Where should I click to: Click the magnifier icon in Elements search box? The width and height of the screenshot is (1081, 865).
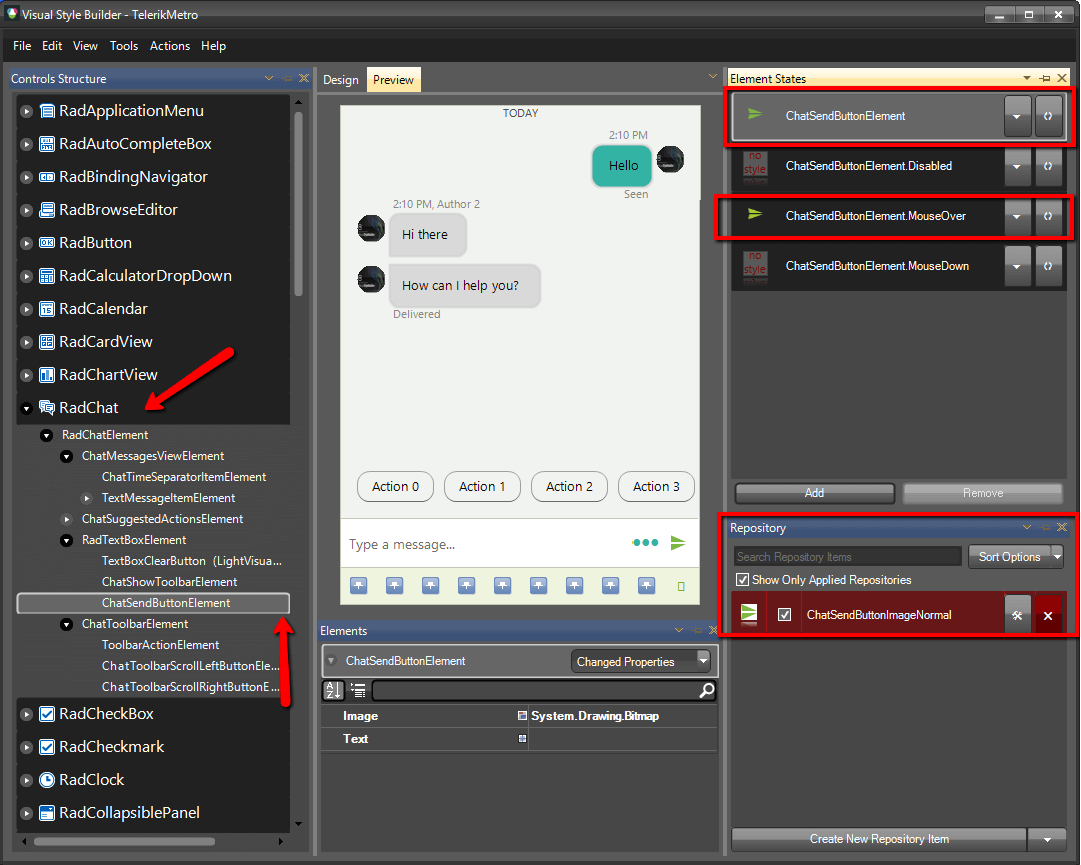pyautogui.click(x=707, y=691)
